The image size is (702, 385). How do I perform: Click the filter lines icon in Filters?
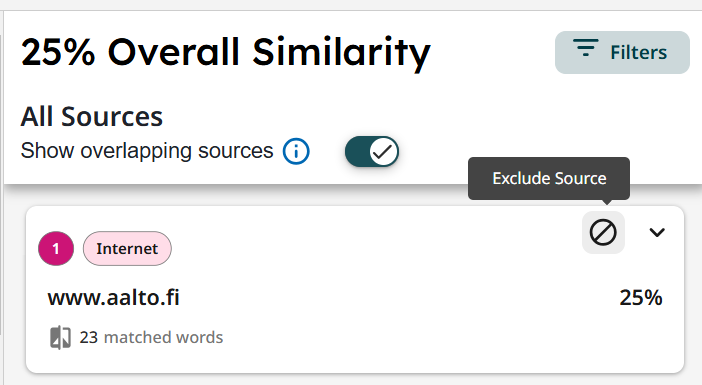coord(585,48)
